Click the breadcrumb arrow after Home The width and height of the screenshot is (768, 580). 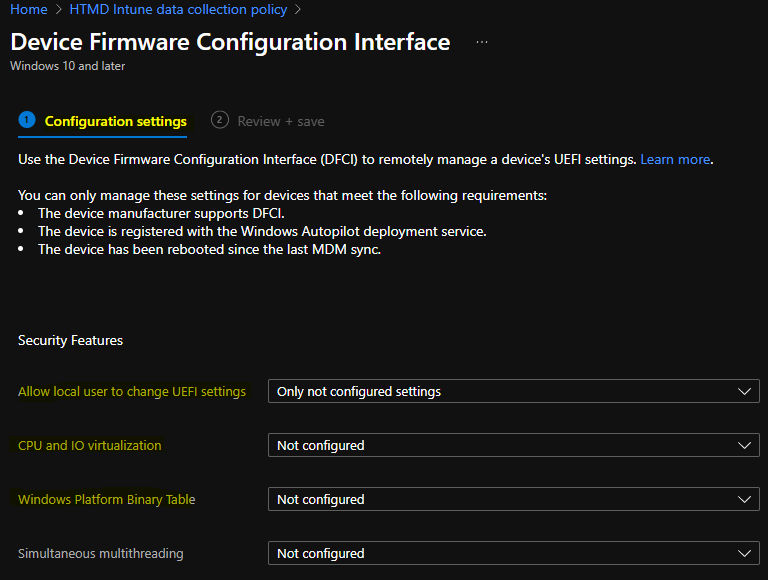pos(58,10)
